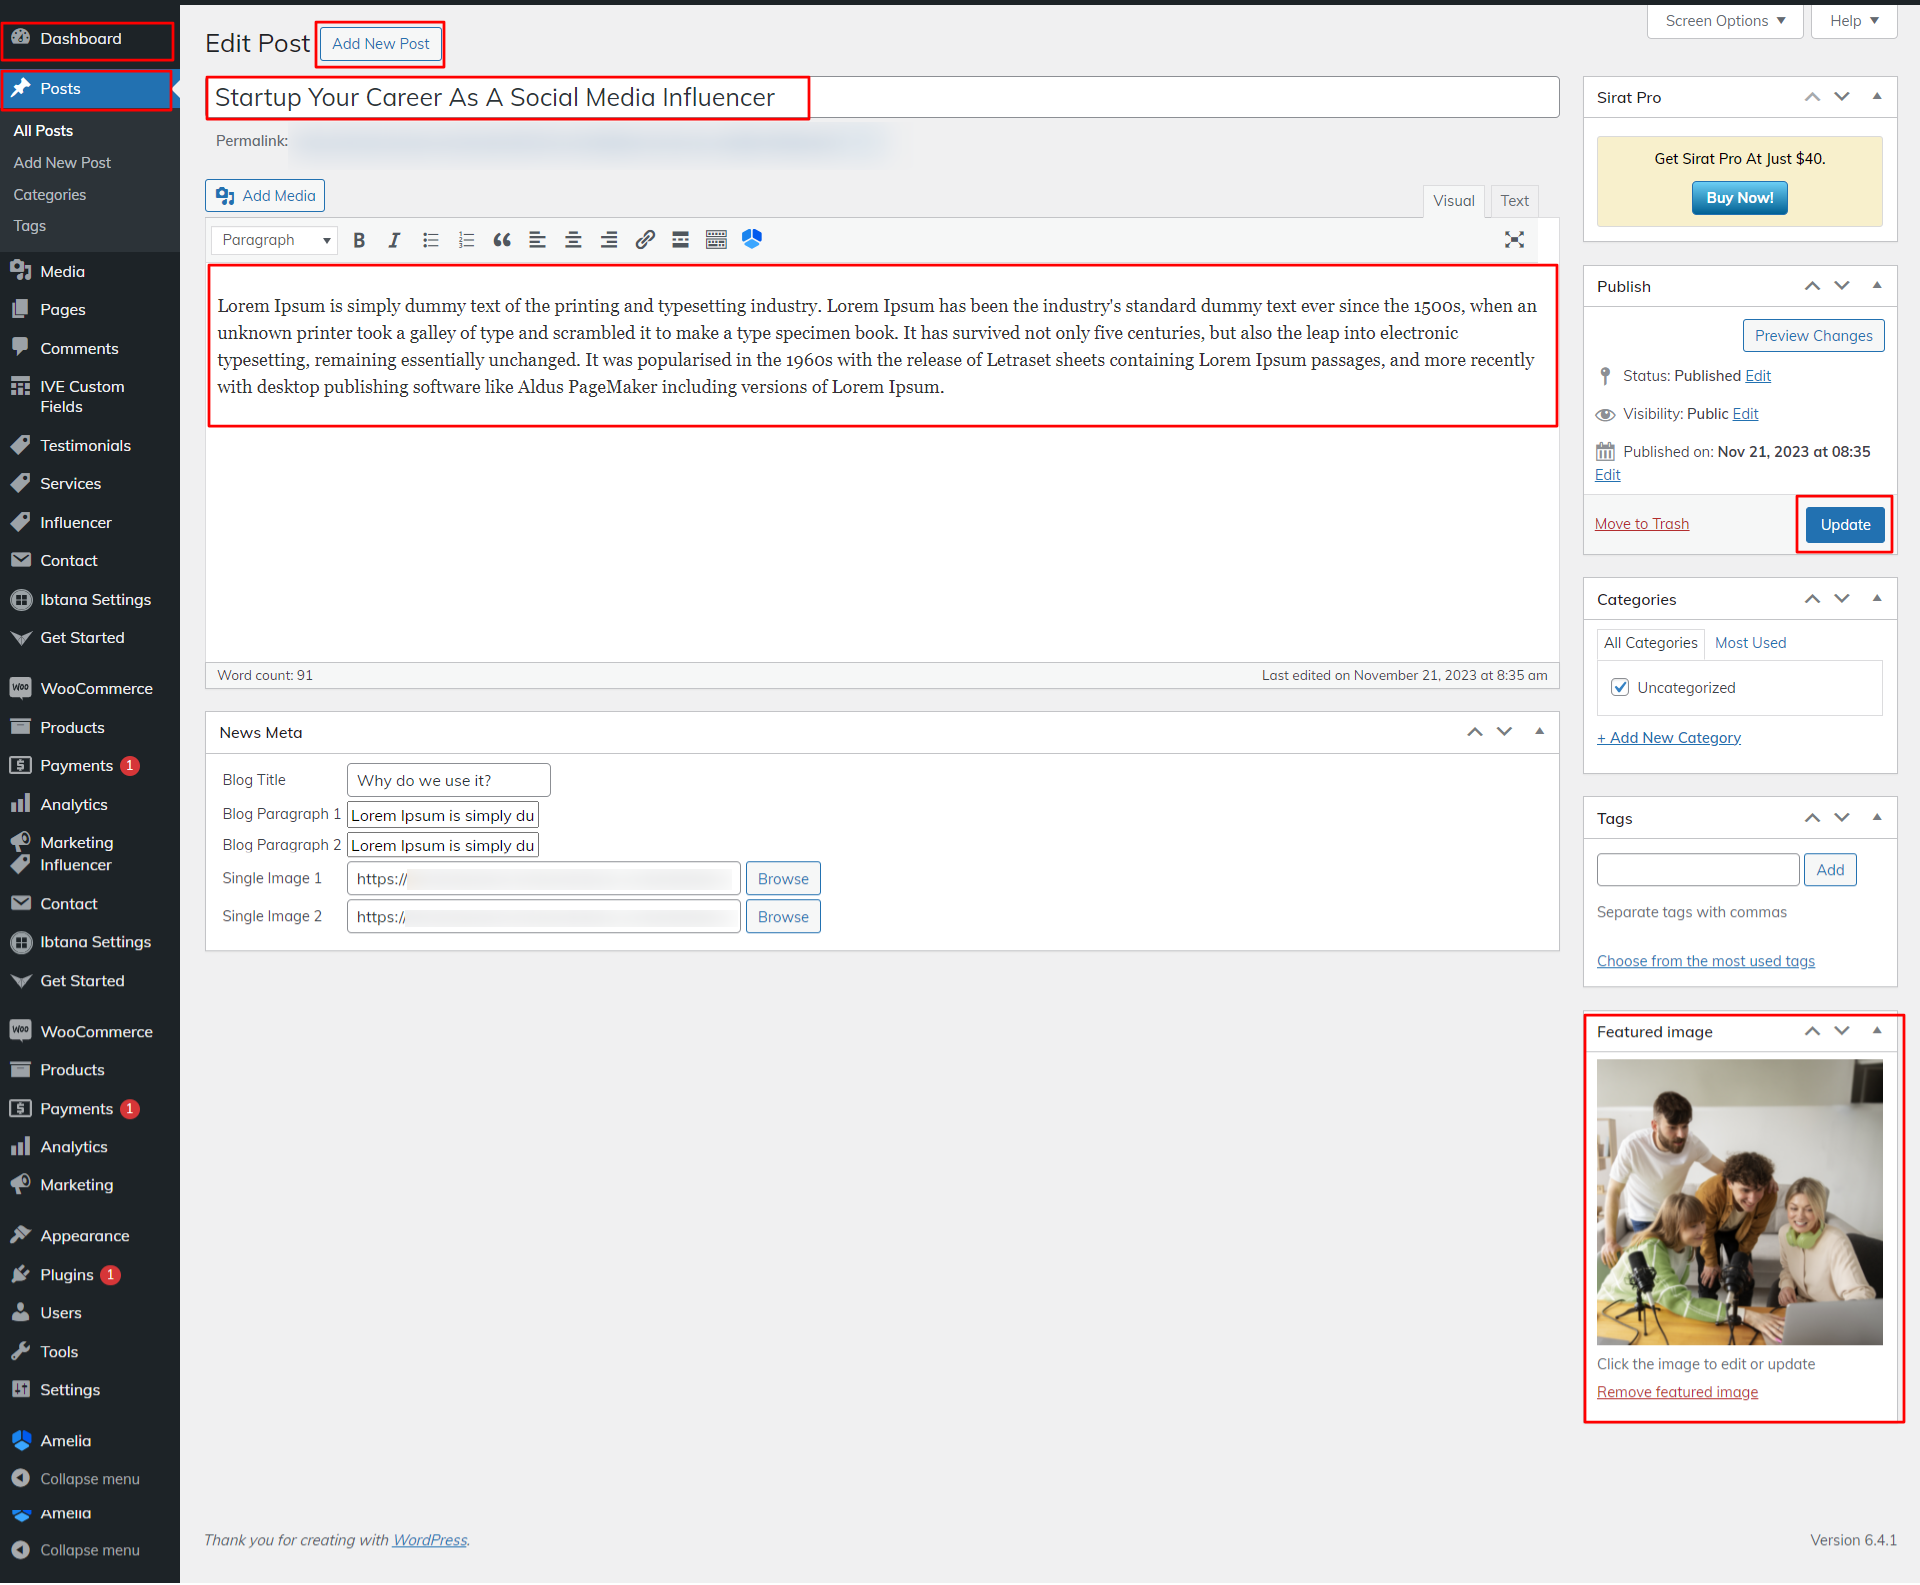This screenshot has height=1585, width=1920.
Task: Uncheck the Uncategorized category checkbox
Action: click(x=1620, y=688)
